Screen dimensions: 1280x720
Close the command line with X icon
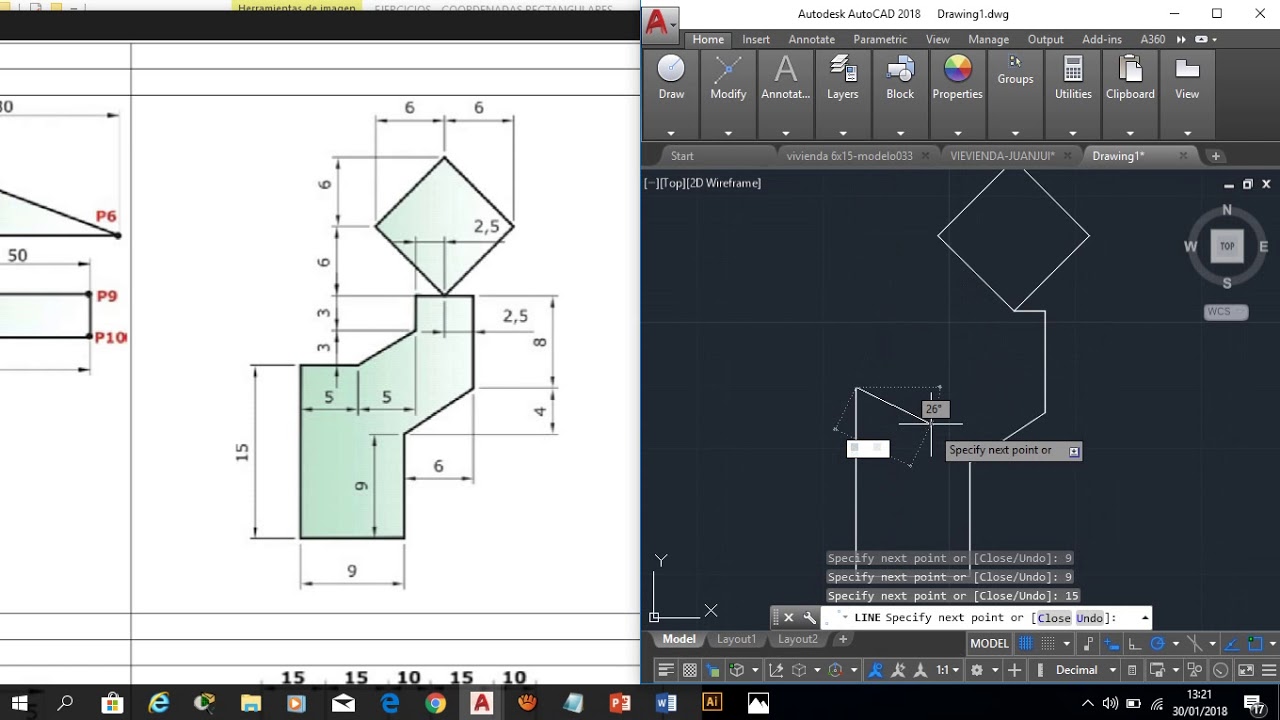click(x=788, y=617)
